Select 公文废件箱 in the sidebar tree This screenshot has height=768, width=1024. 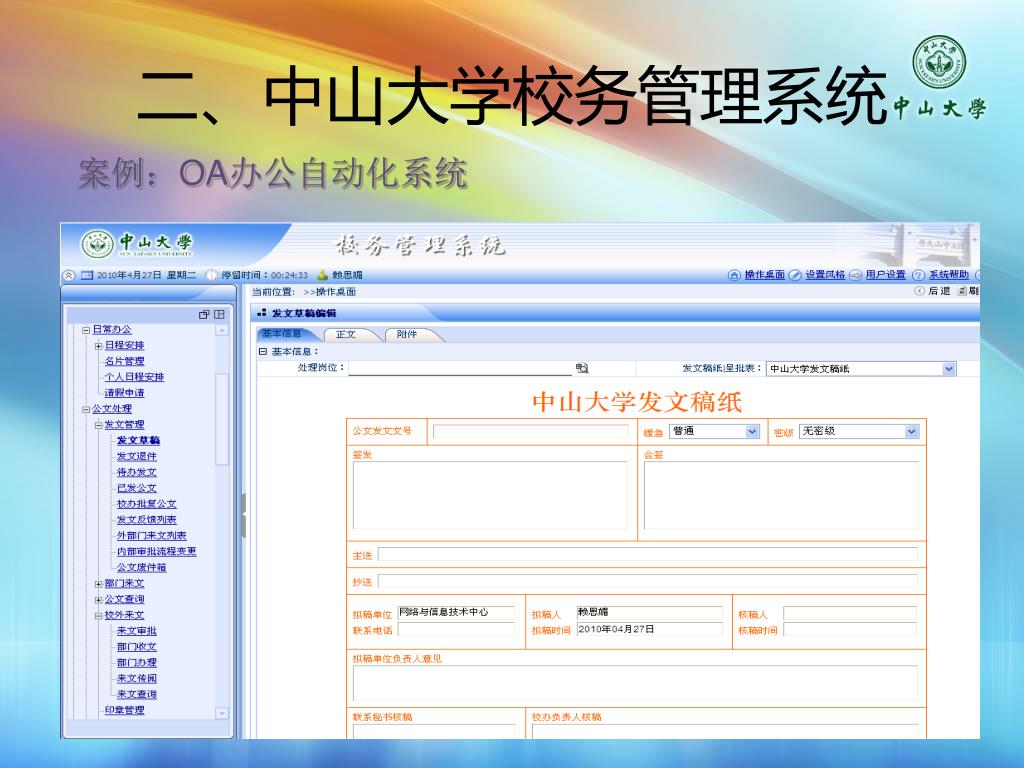[x=142, y=568]
